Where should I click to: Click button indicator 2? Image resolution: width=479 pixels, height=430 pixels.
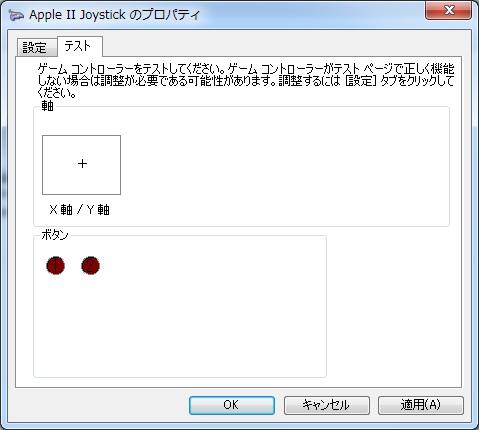pos(91,266)
